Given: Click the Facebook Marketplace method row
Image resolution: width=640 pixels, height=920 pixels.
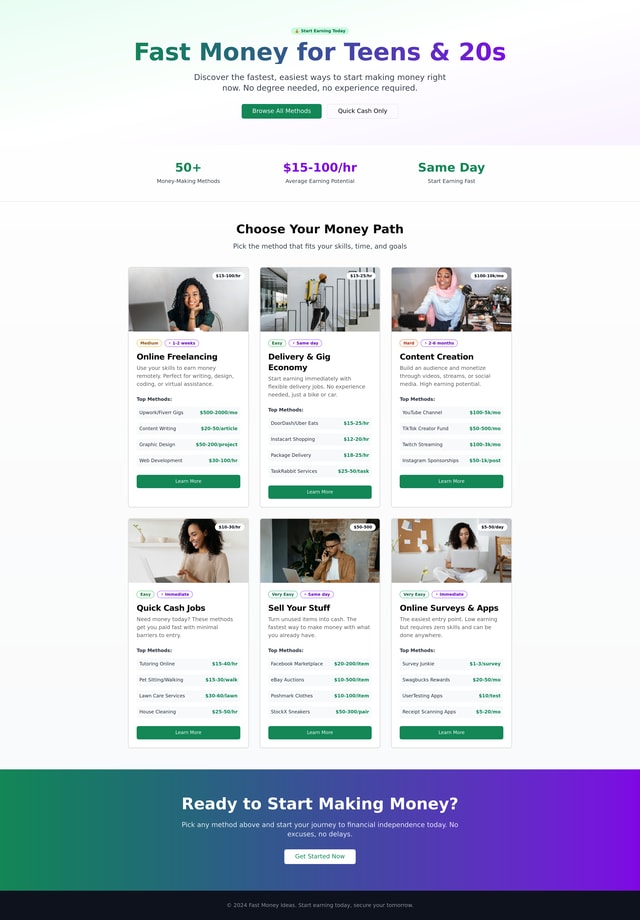Looking at the screenshot, I should pos(320,664).
